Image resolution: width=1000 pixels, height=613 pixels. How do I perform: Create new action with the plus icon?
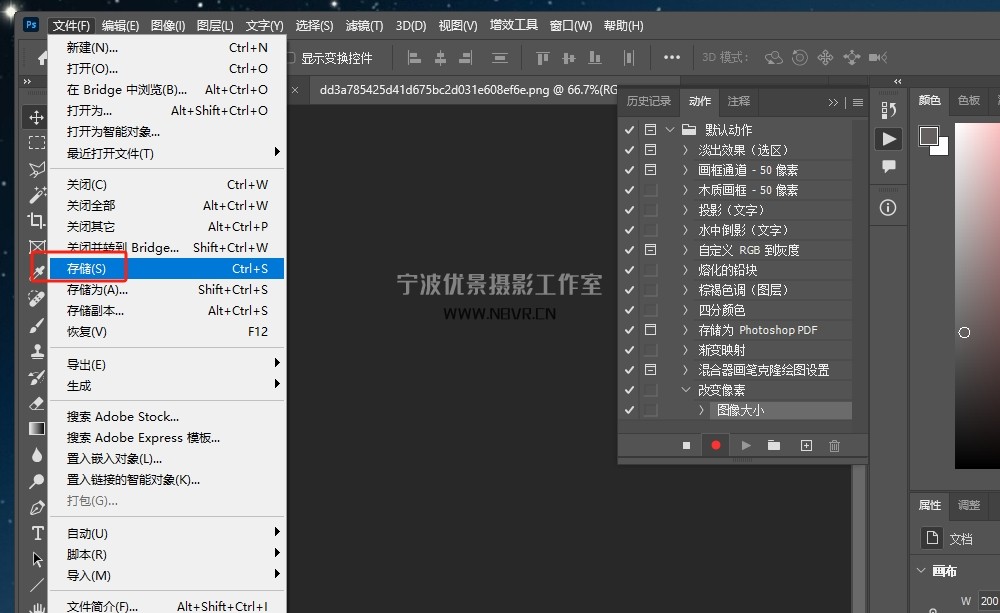[806, 446]
